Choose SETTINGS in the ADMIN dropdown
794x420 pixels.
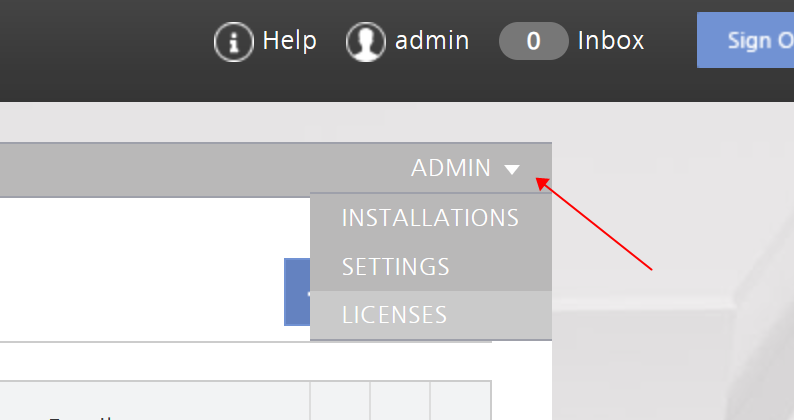coord(396,267)
